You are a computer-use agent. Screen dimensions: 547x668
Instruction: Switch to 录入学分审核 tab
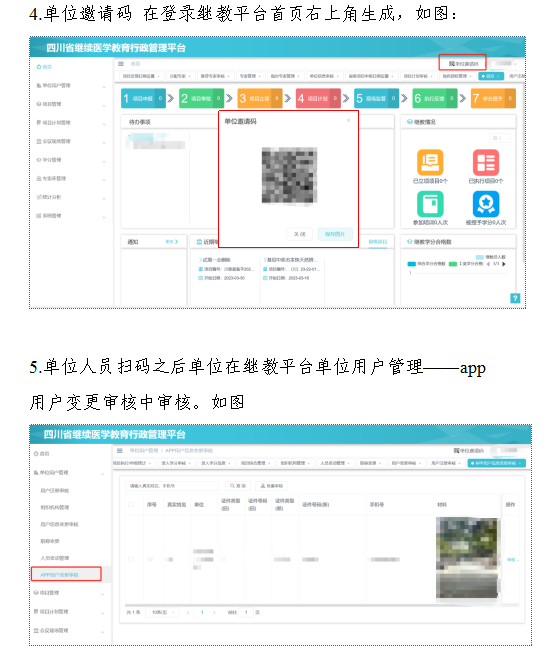click(x=176, y=463)
